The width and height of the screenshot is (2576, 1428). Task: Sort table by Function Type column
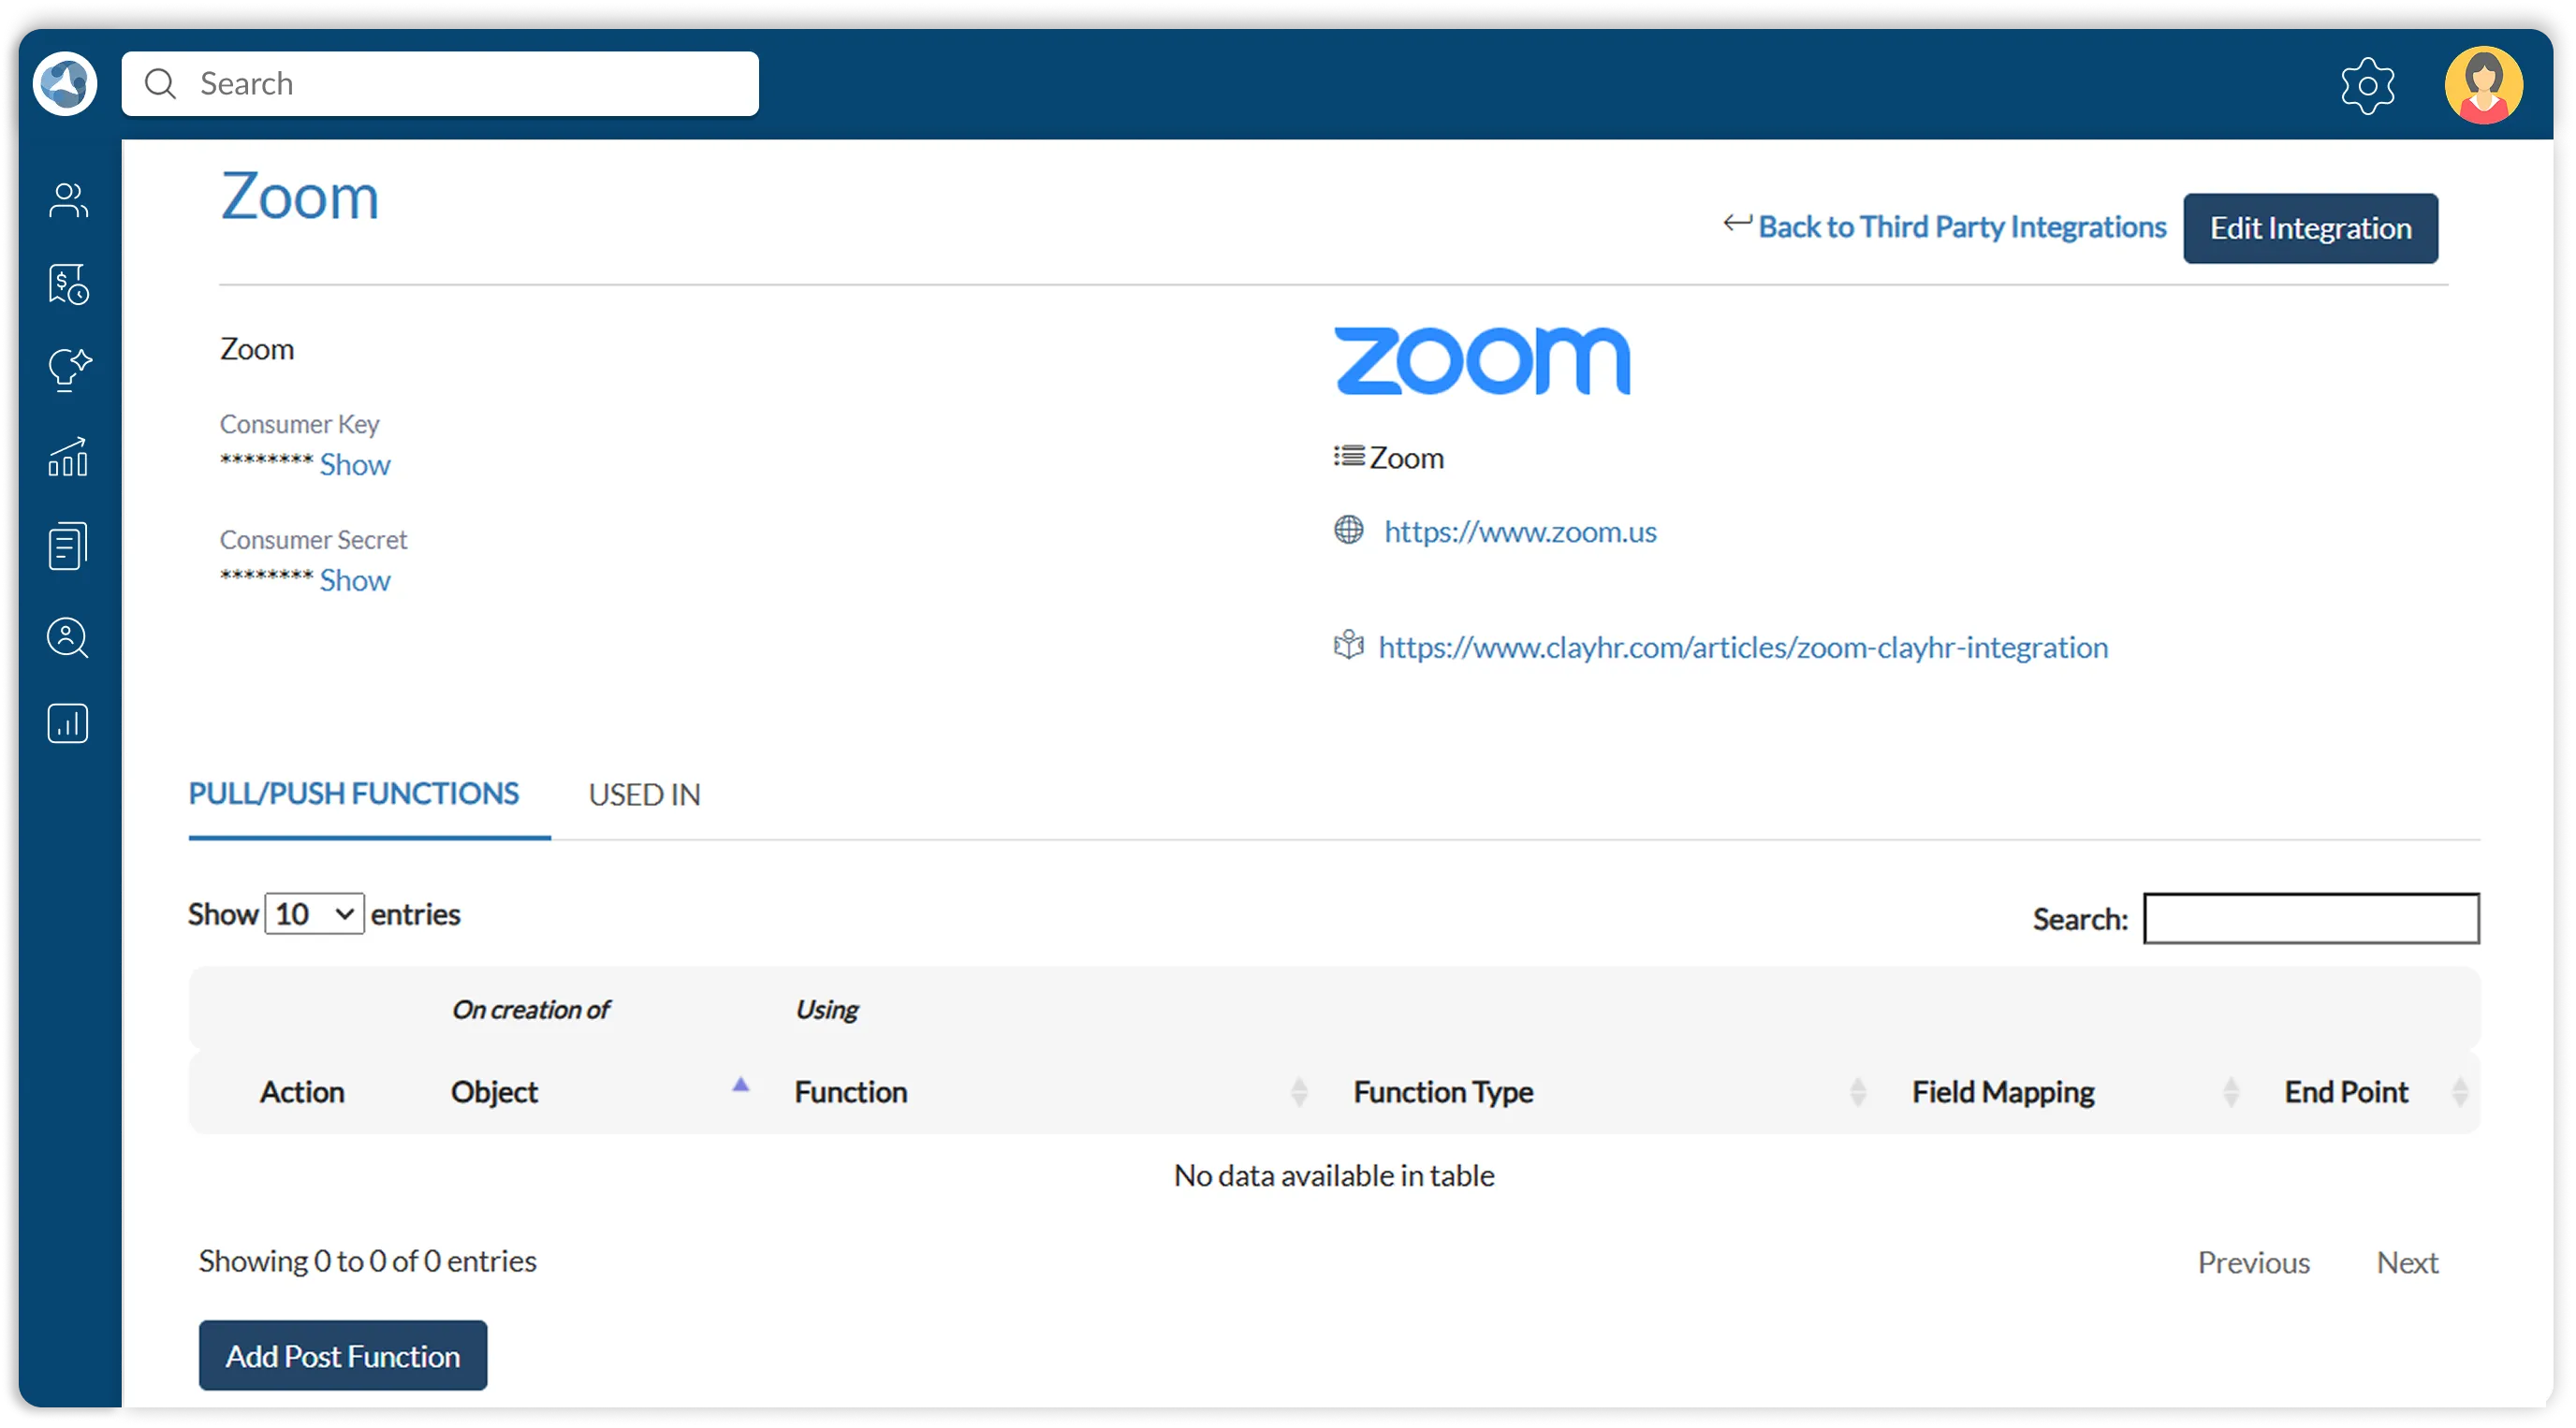point(1442,1091)
